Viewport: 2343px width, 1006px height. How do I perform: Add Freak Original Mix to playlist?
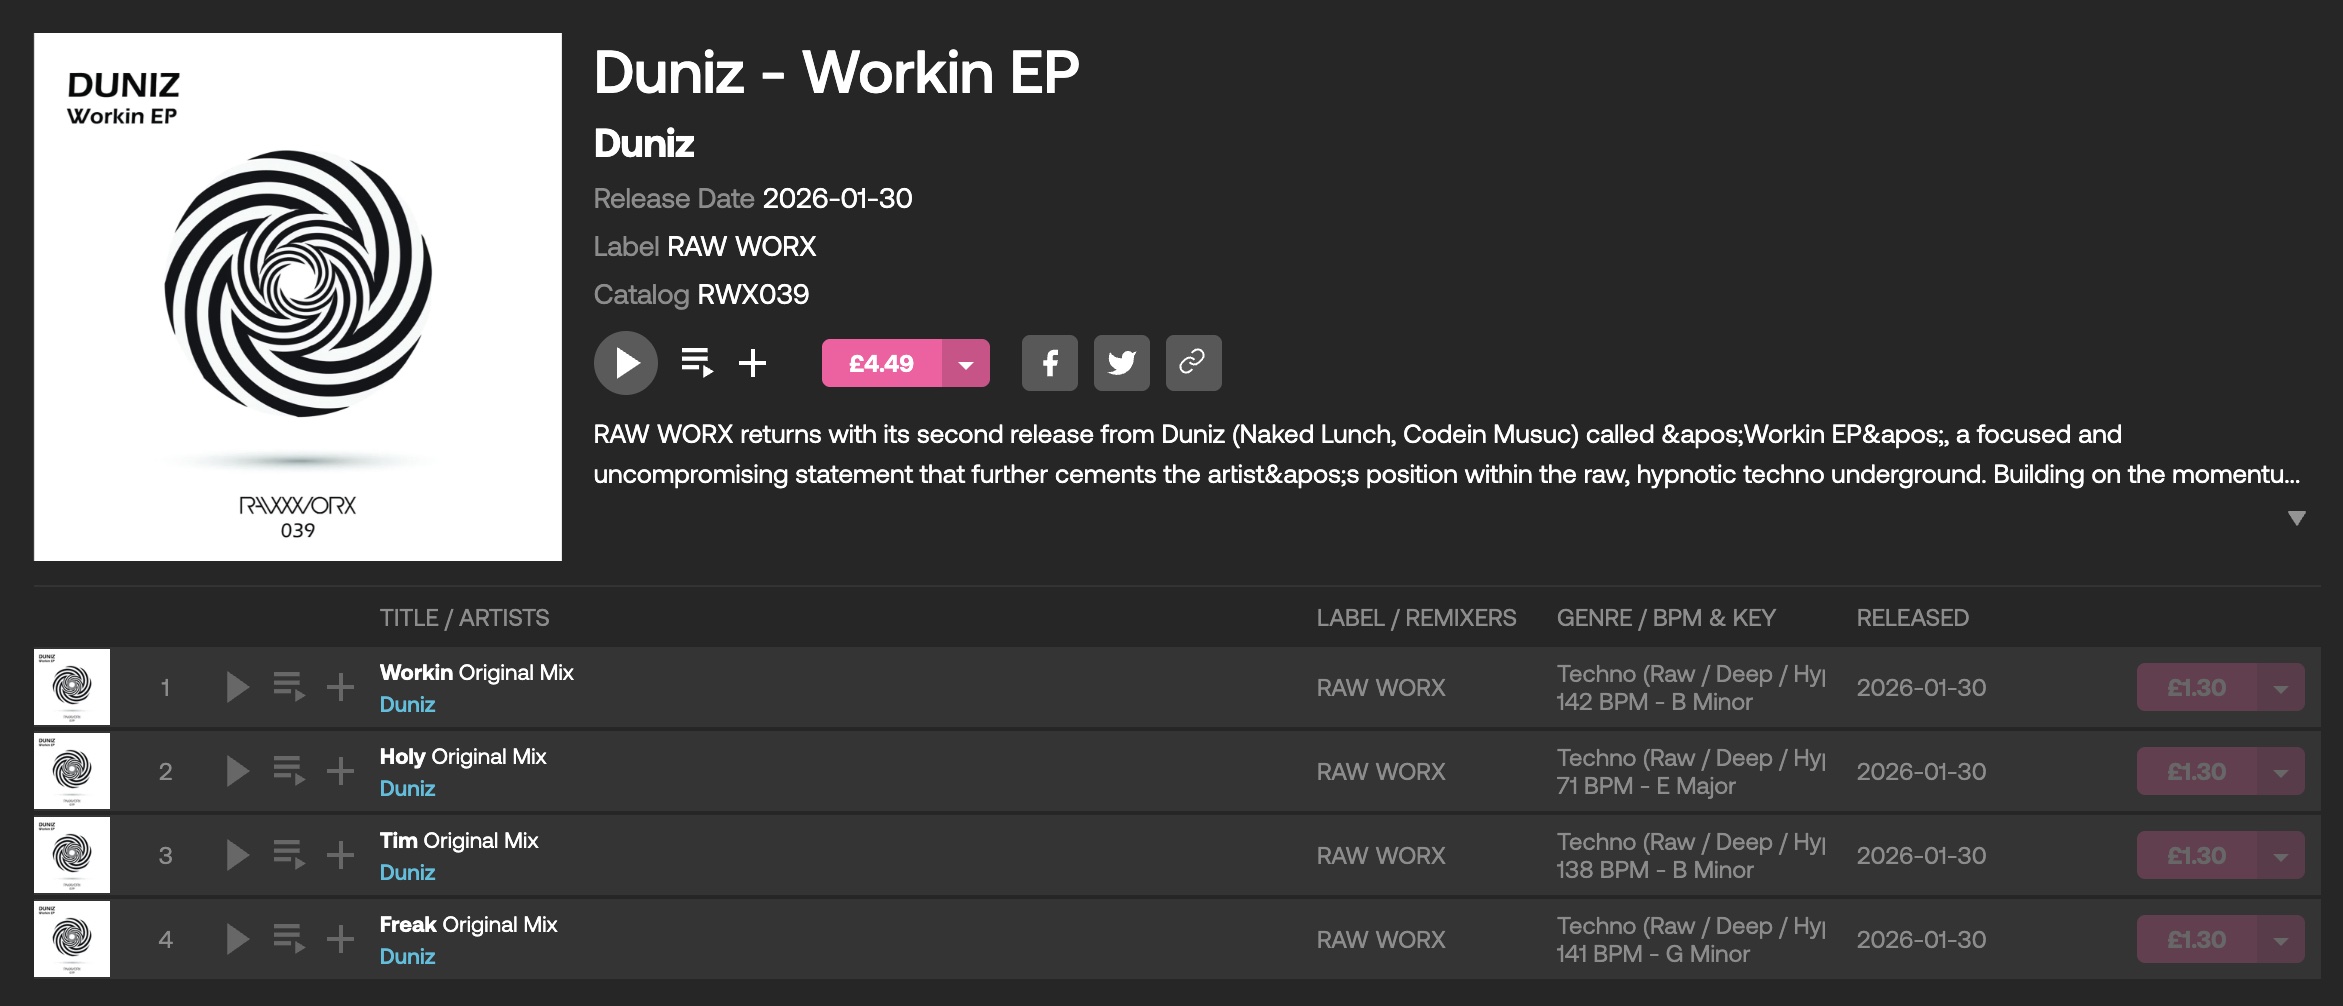340,939
